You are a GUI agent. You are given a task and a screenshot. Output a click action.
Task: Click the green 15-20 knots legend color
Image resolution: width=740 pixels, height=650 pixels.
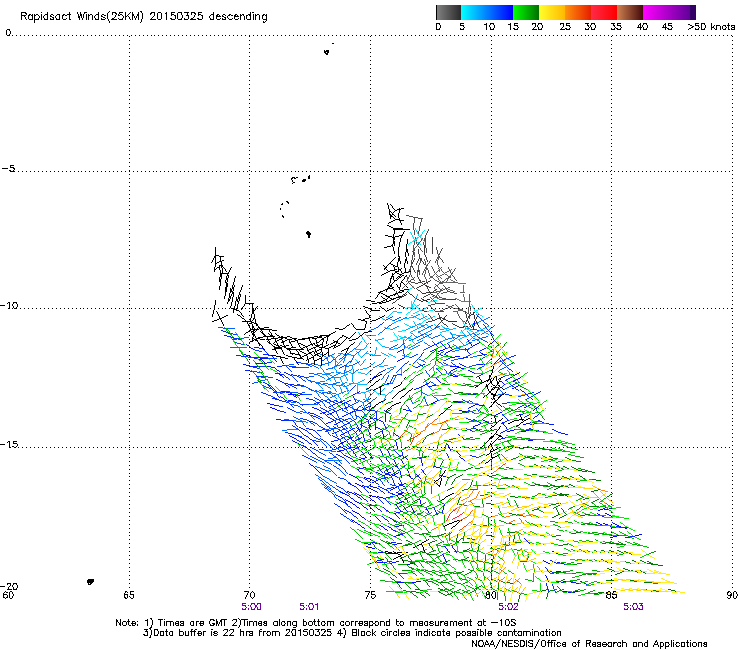tap(526, 12)
